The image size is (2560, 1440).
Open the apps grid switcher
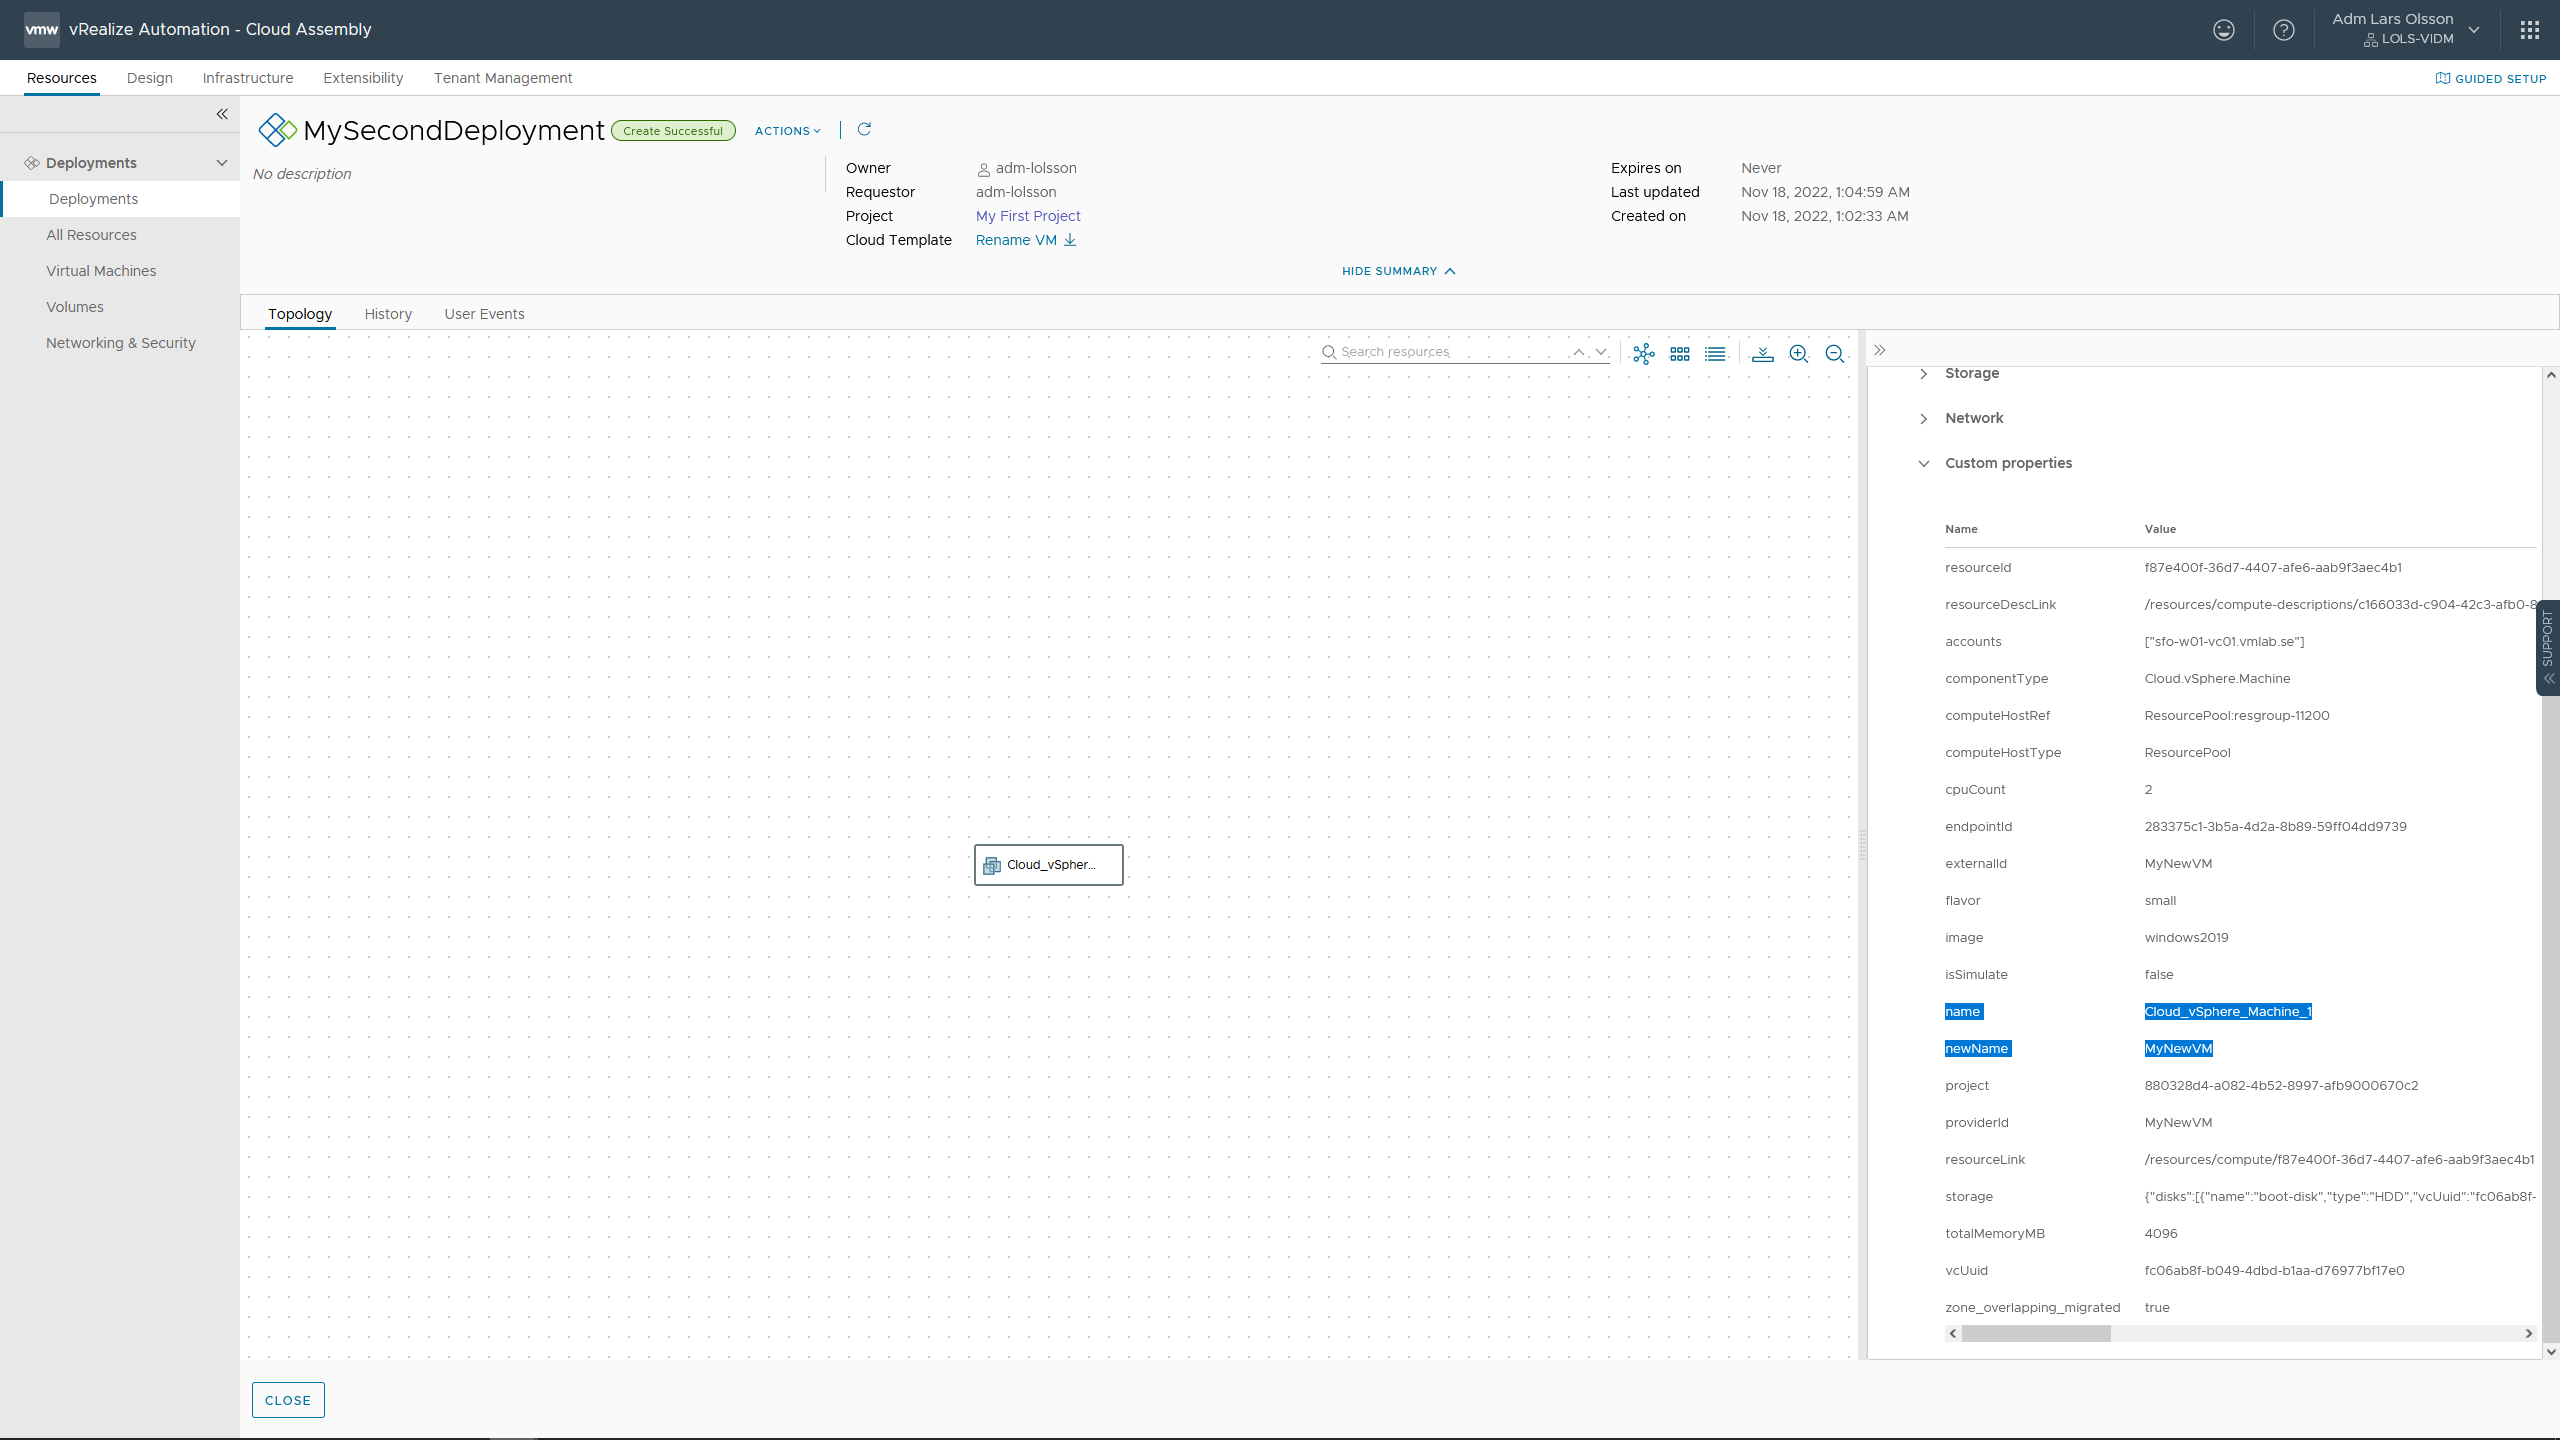point(2530,30)
